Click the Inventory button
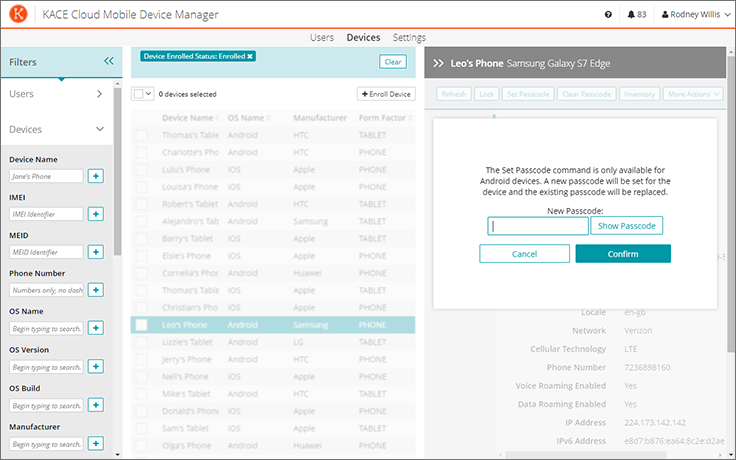Image resolution: width=736 pixels, height=460 pixels. [639, 94]
